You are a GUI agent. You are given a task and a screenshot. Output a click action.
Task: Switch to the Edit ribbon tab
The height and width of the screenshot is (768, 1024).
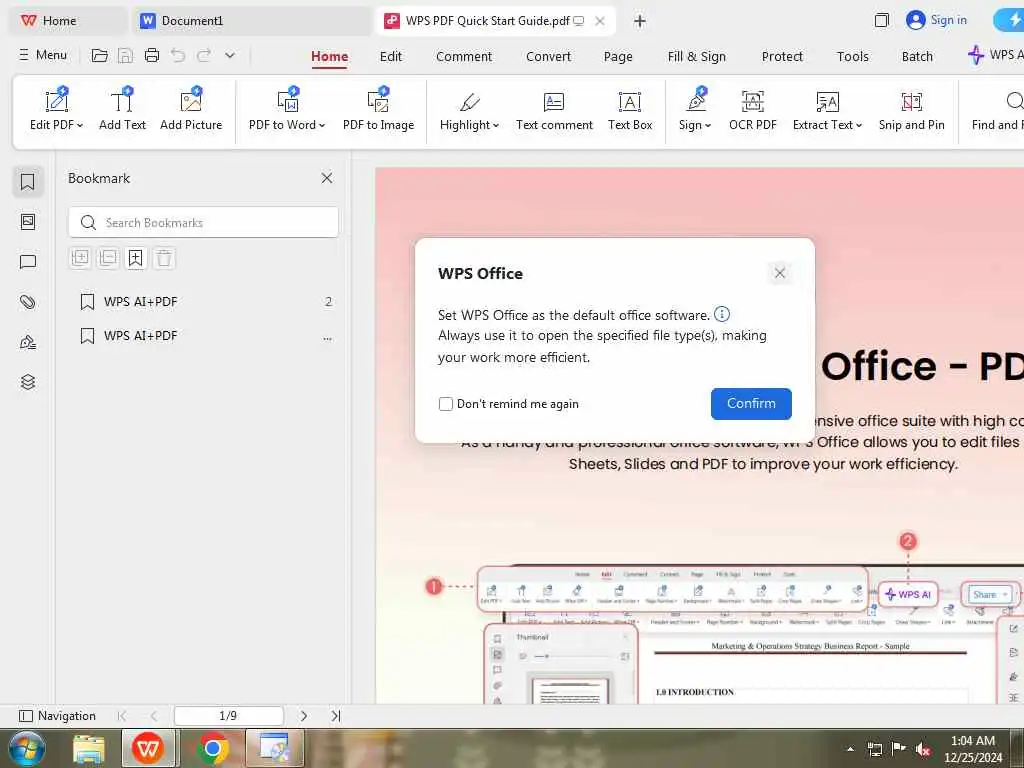pos(391,57)
